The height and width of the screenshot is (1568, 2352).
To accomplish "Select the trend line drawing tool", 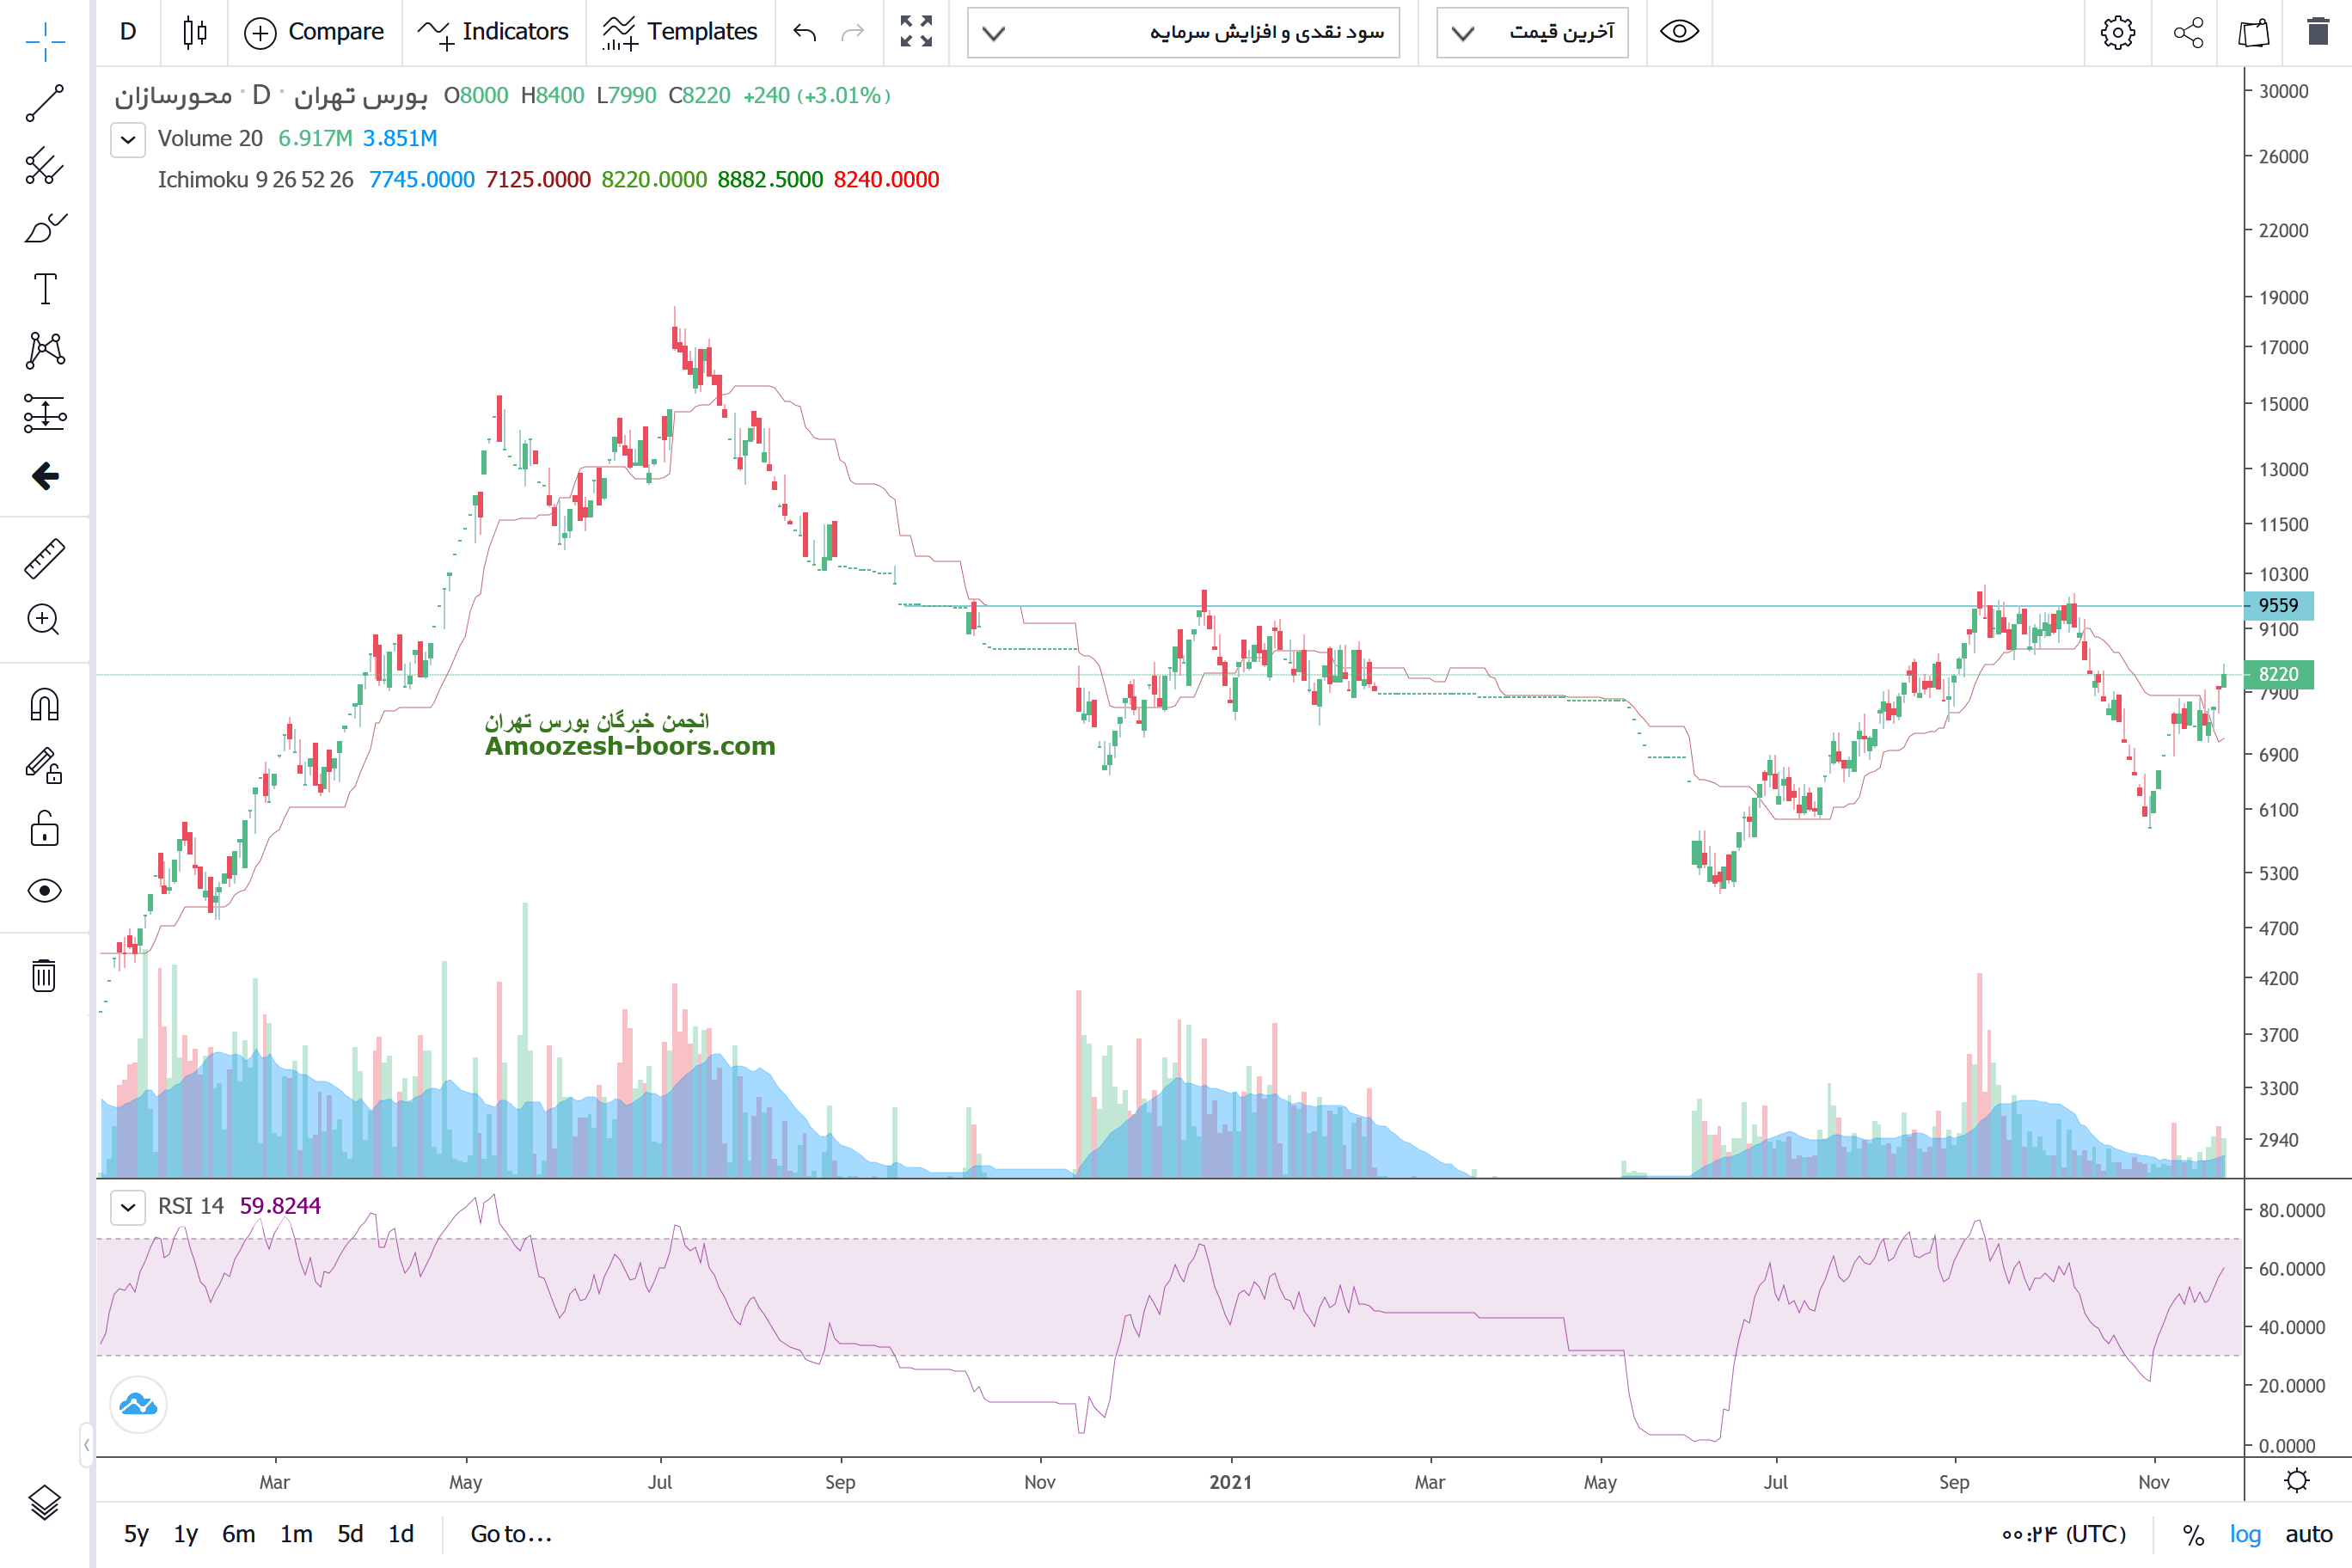I will click(x=44, y=103).
